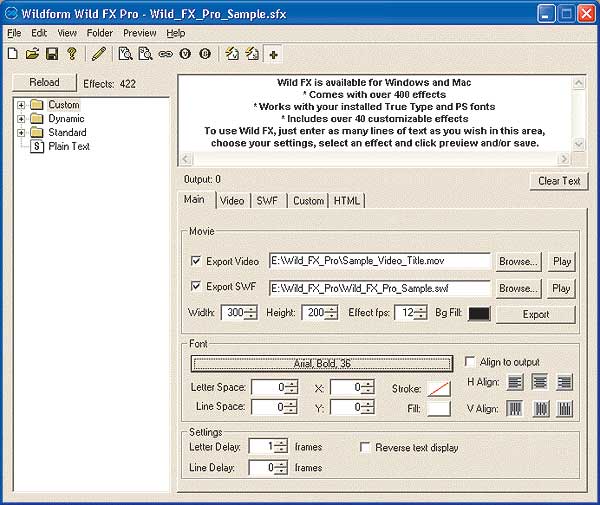Open the Preview menu
The height and width of the screenshot is (505, 600).
point(139,33)
